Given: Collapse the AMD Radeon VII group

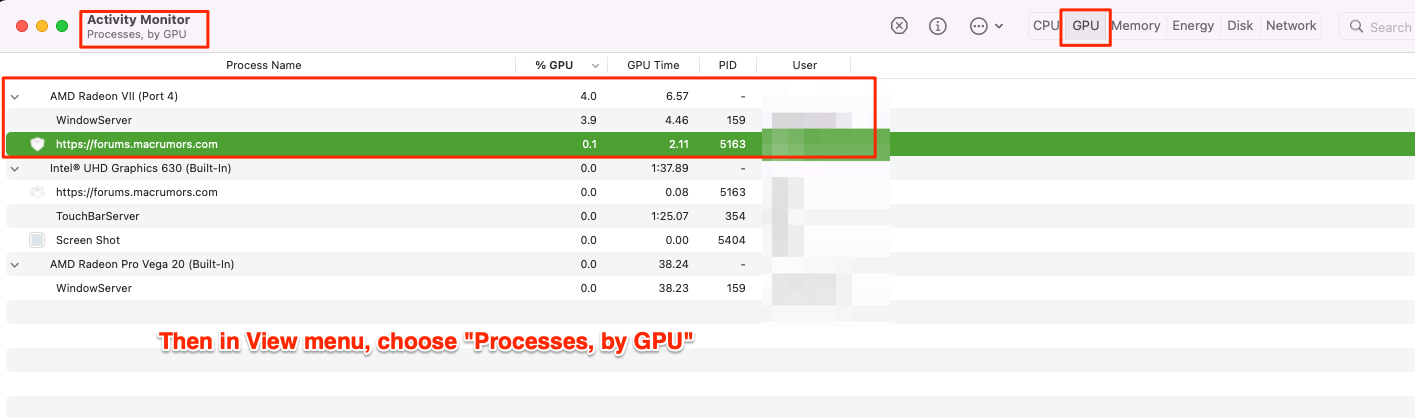Looking at the screenshot, I should [x=15, y=96].
